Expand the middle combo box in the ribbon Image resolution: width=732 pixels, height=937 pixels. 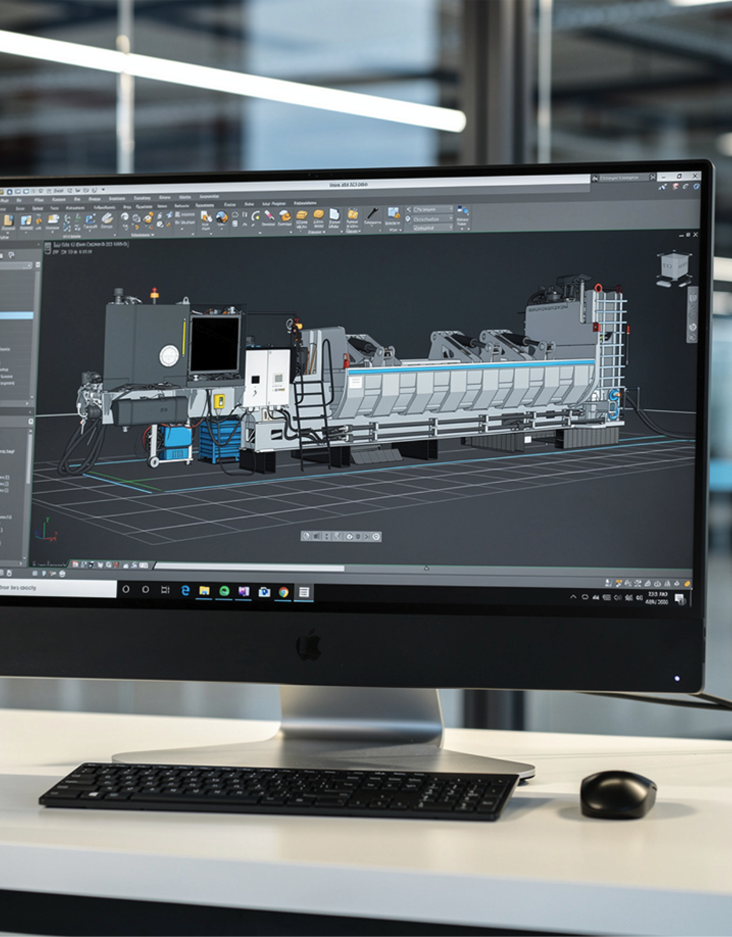point(431,218)
